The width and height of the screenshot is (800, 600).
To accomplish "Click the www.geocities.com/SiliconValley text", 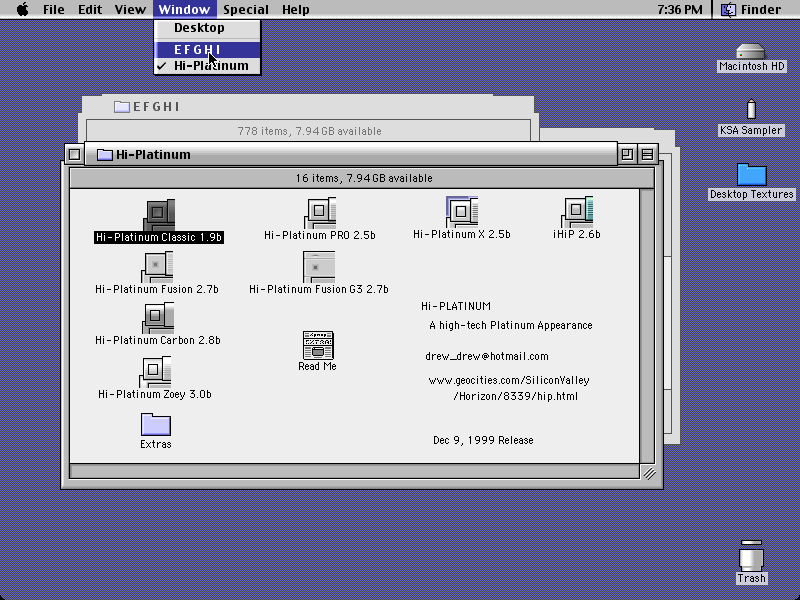I will 509,380.
